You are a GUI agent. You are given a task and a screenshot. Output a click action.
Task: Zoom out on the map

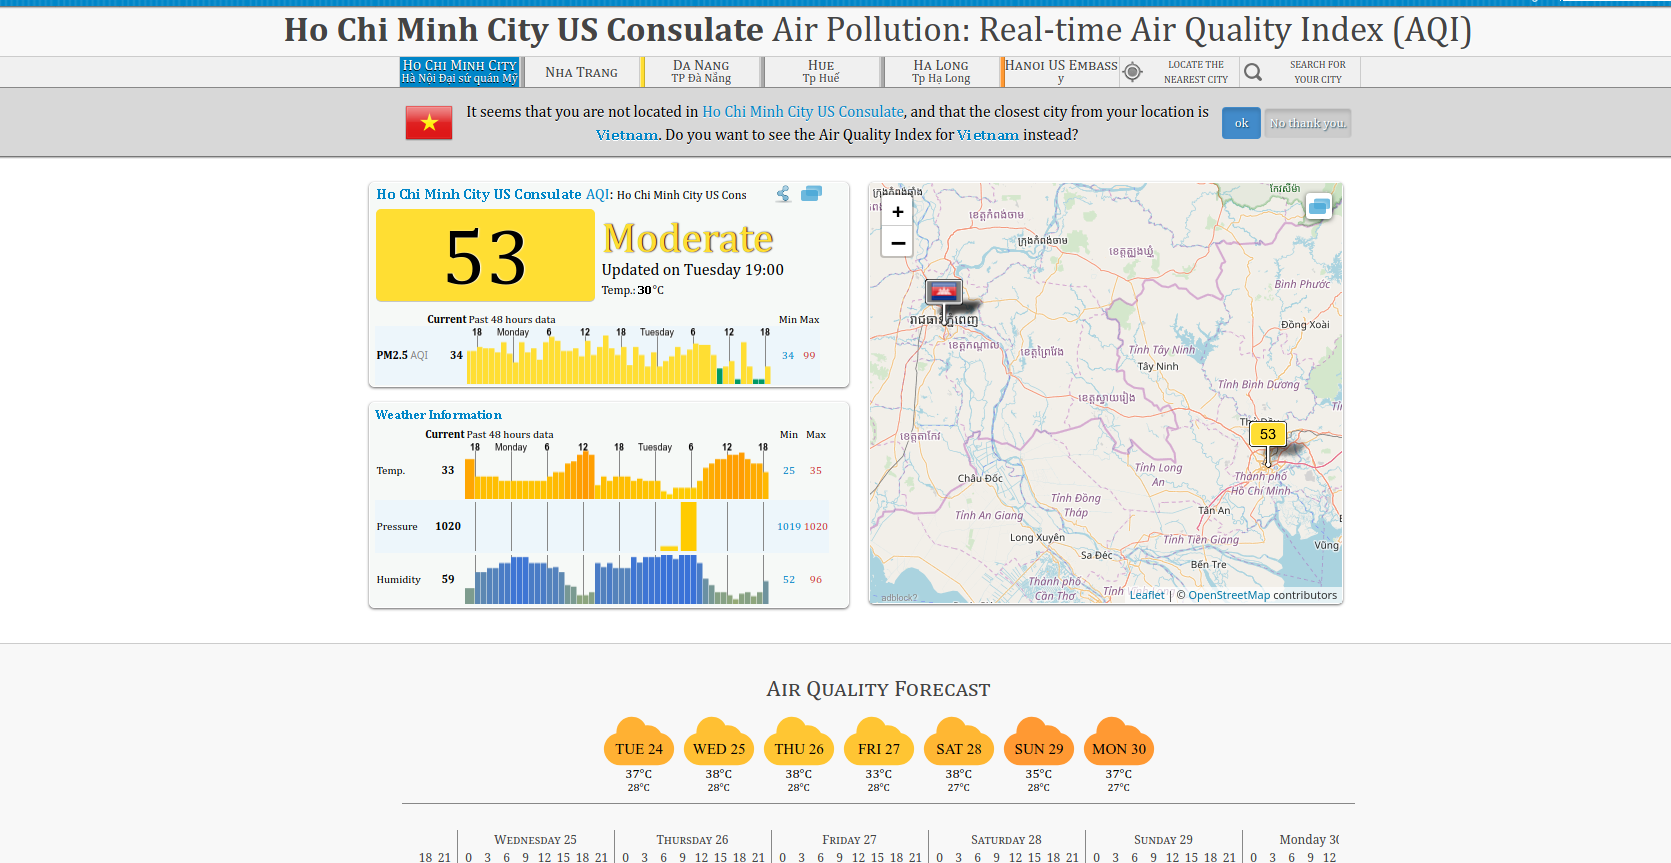pyautogui.click(x=897, y=242)
